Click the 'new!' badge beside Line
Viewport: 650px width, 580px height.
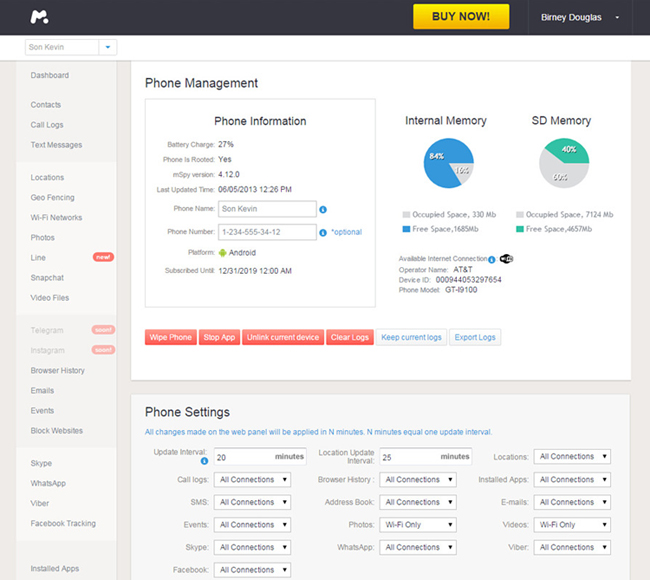(x=103, y=257)
